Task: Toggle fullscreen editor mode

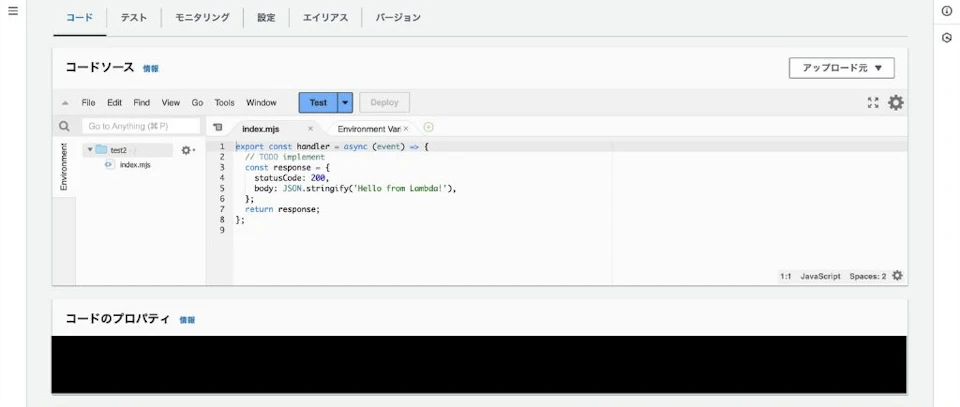Action: coord(873,103)
